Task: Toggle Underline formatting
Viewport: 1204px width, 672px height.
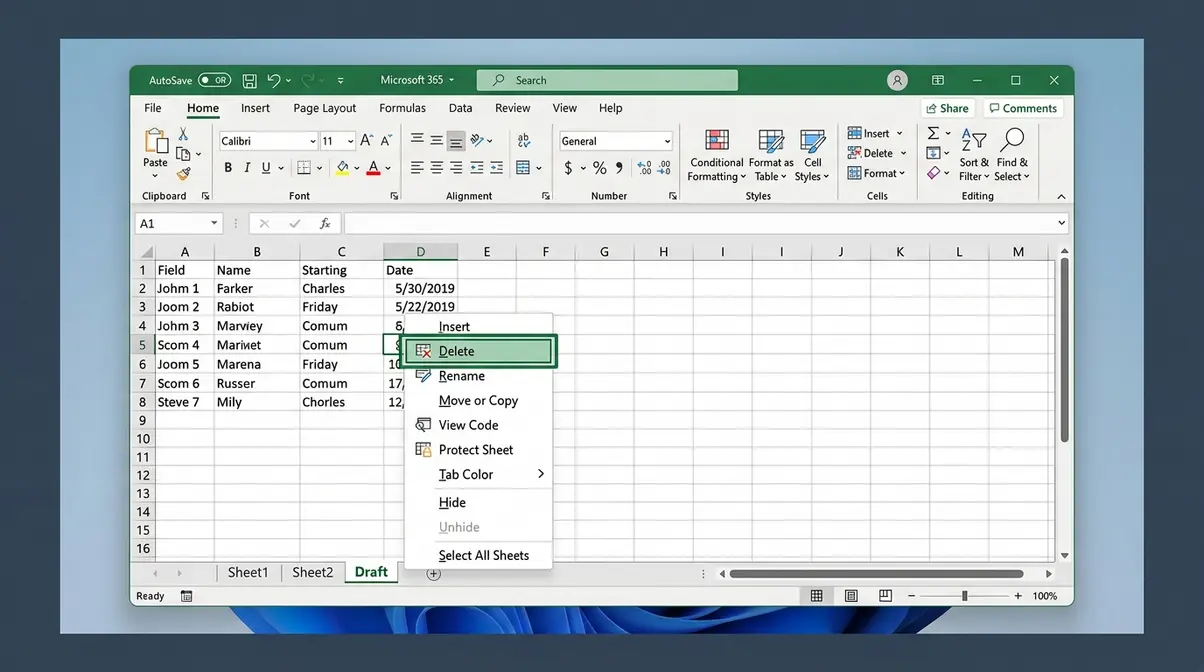Action: coord(266,168)
